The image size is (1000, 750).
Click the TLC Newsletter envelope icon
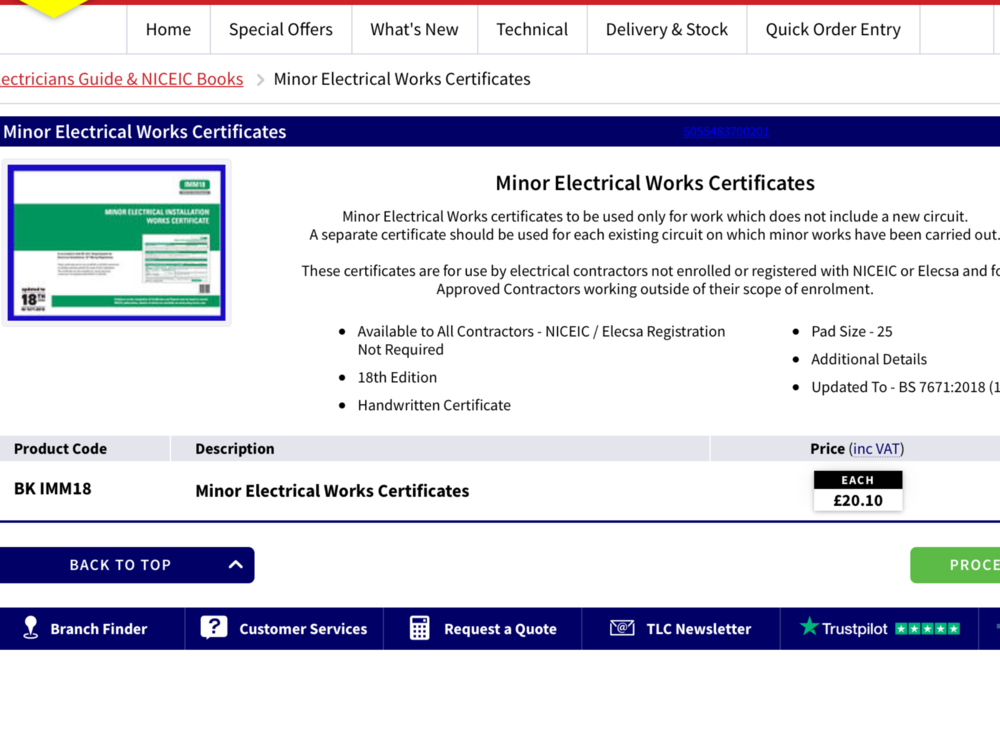coord(622,628)
